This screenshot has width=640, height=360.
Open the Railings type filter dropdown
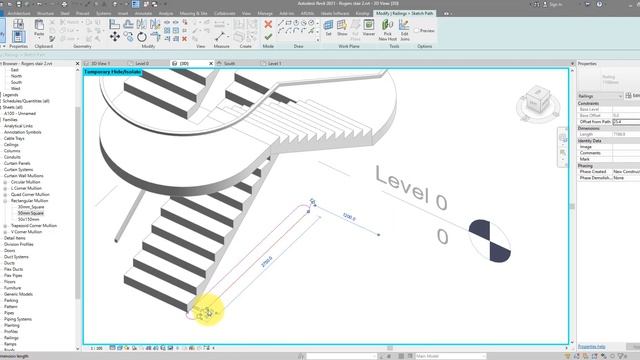tap(600, 96)
